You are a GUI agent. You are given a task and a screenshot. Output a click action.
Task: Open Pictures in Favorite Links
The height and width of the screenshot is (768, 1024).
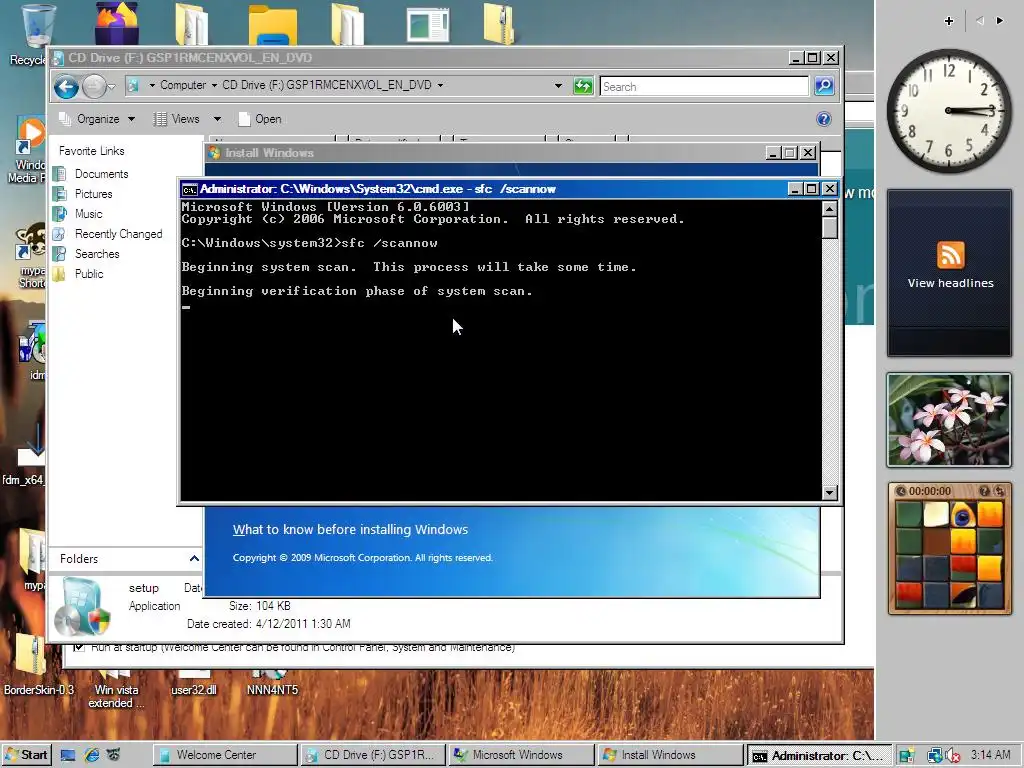[x=93, y=194]
